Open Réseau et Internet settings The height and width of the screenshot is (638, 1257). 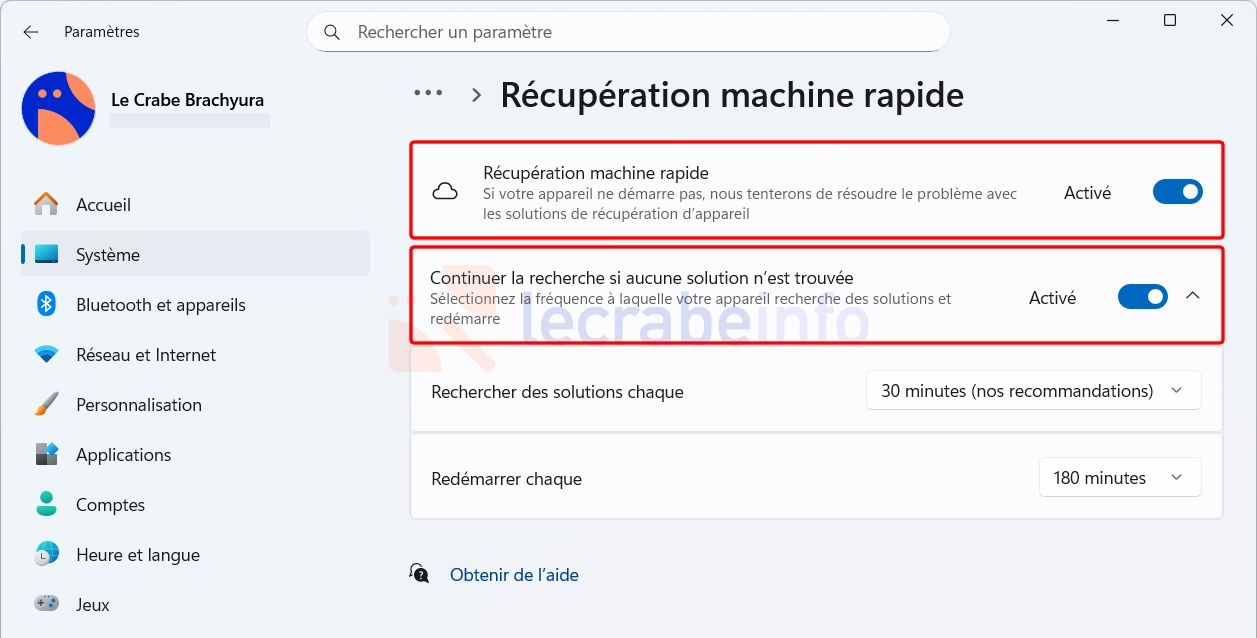click(195, 354)
